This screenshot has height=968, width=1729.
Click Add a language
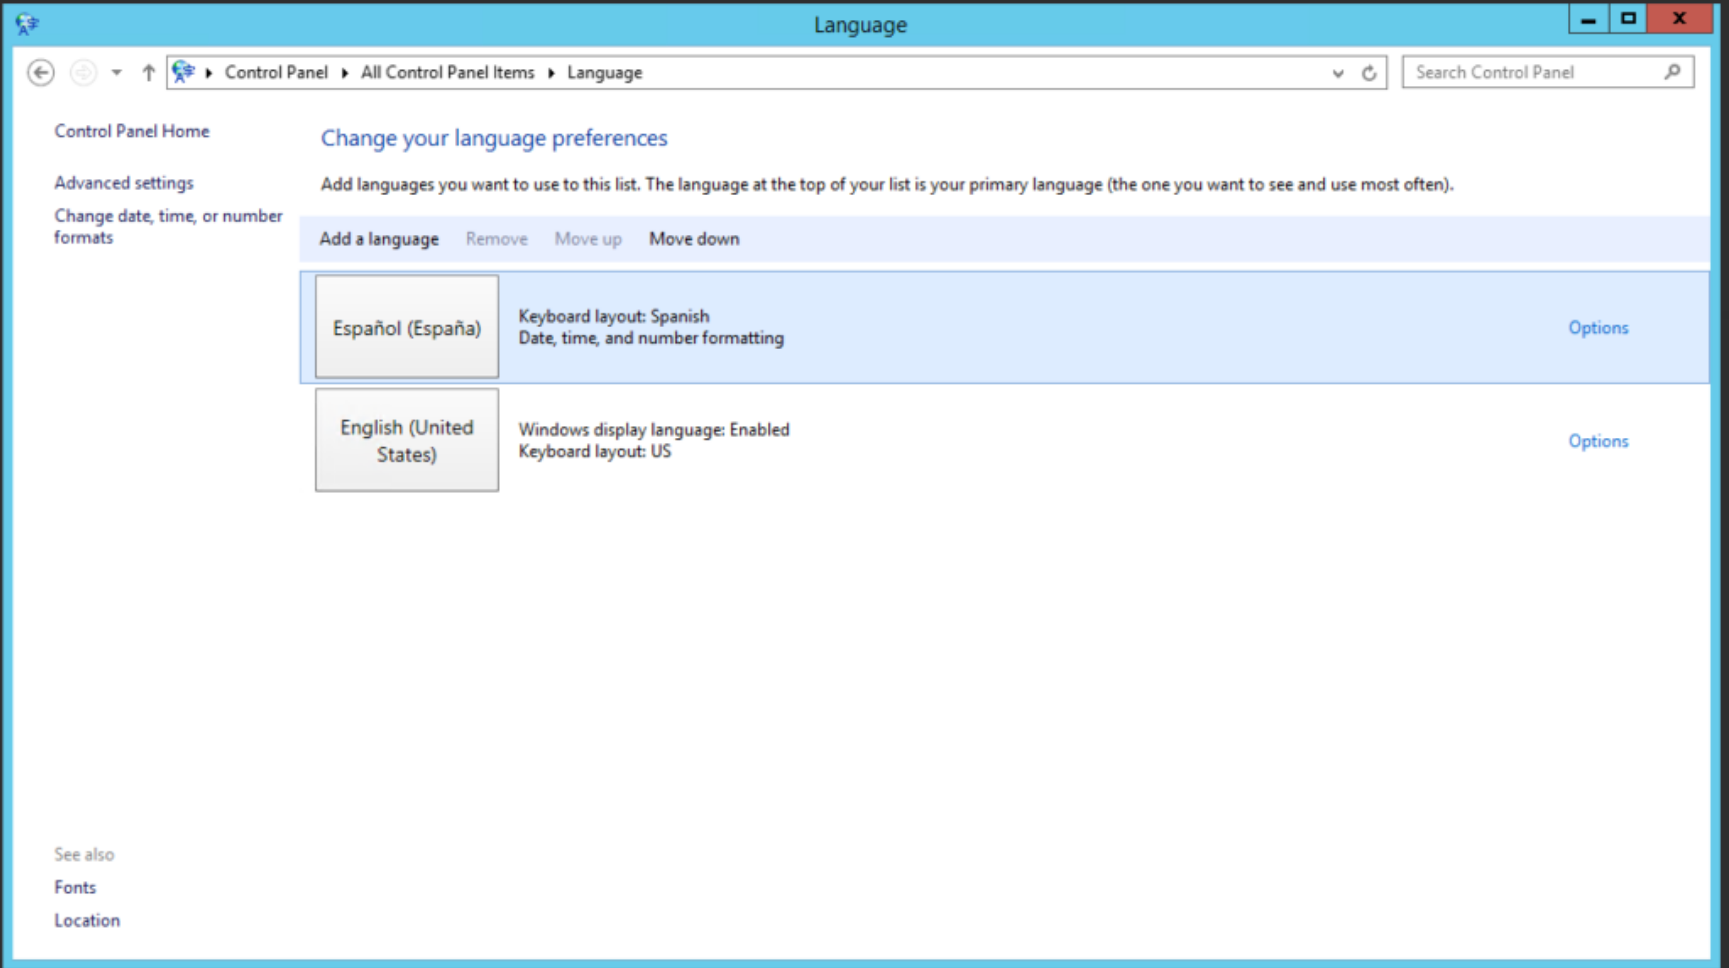click(378, 239)
